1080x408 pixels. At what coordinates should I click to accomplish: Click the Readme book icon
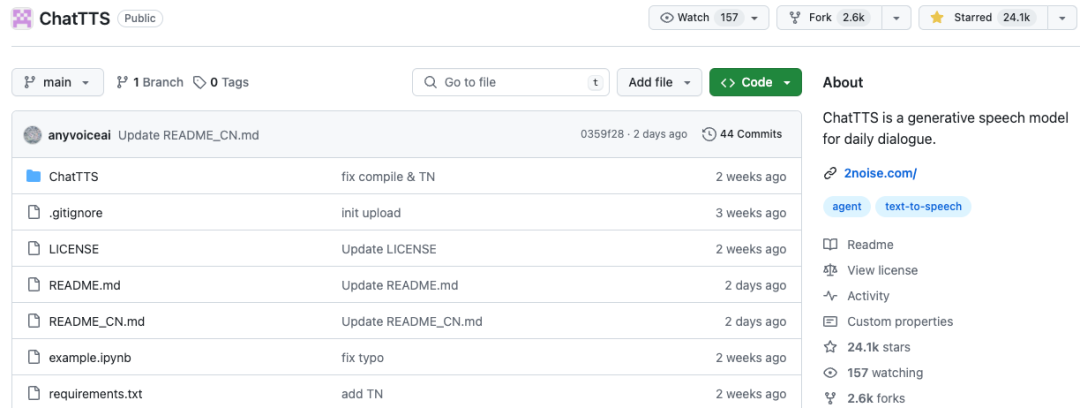(831, 245)
